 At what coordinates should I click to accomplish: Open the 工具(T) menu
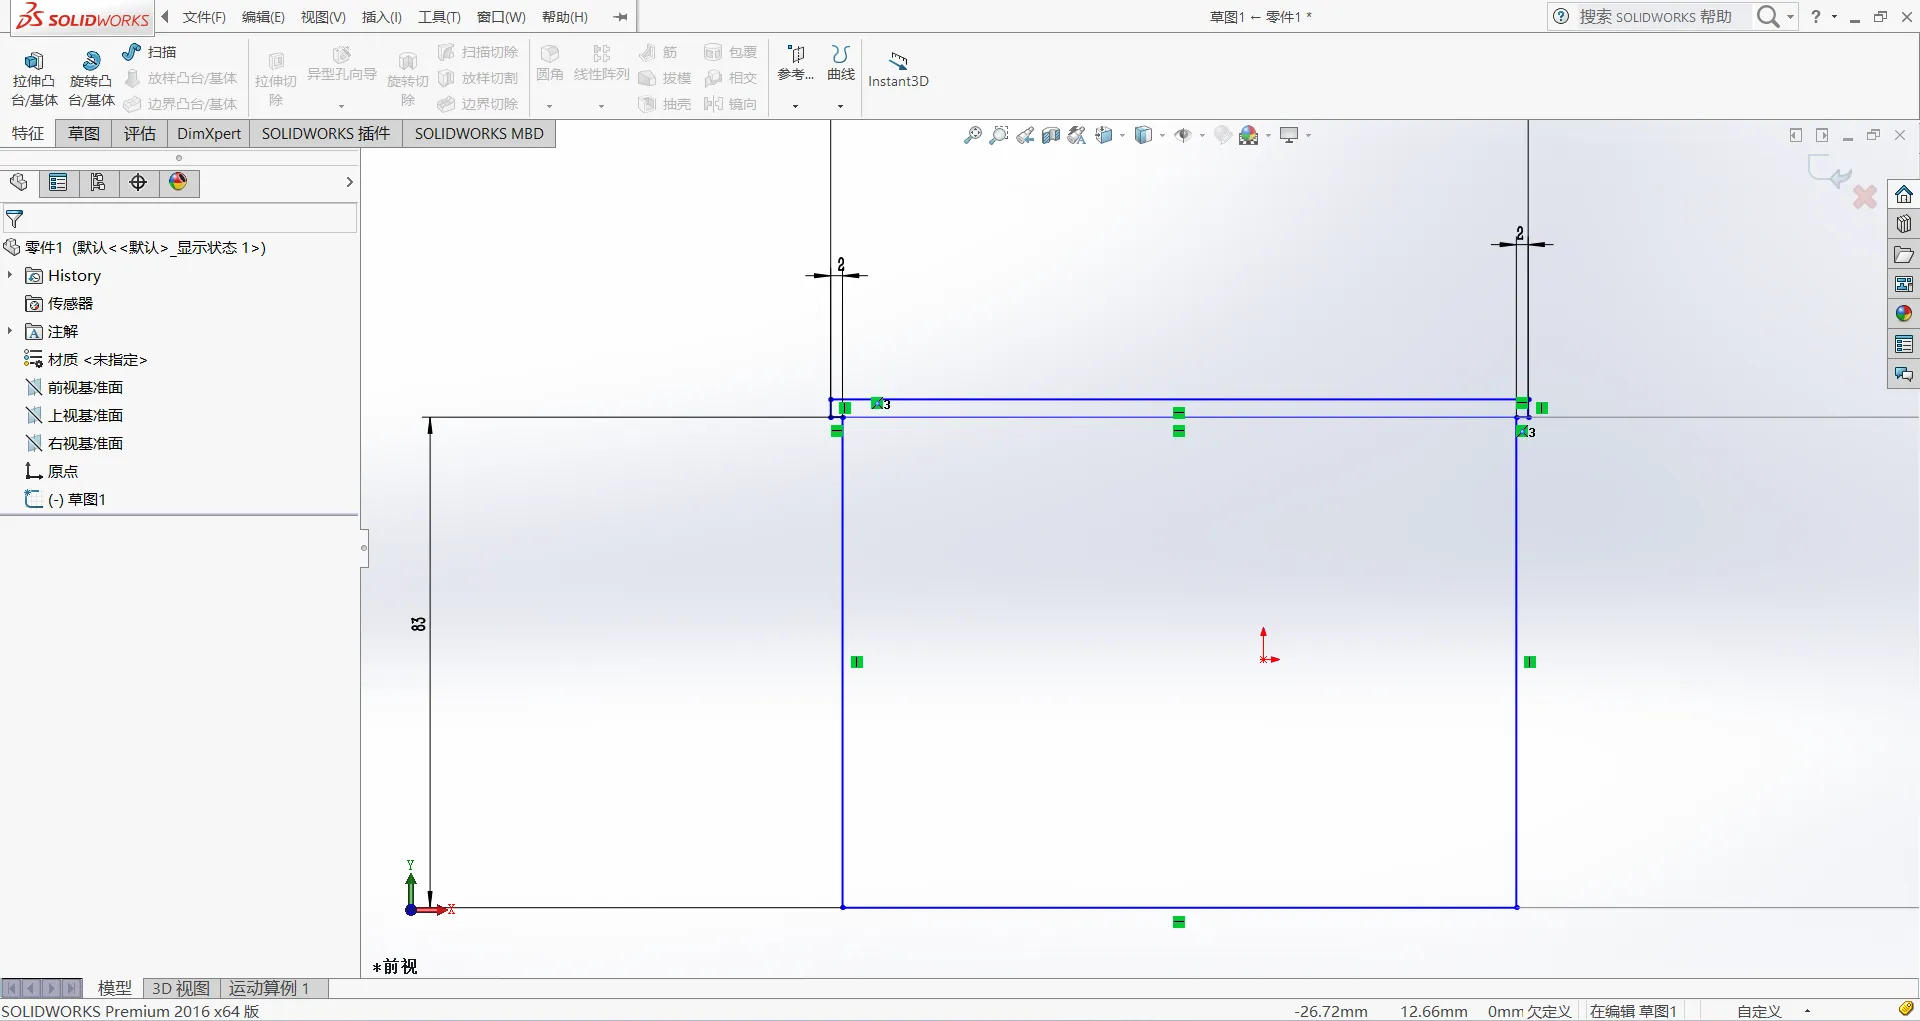[x=439, y=17]
